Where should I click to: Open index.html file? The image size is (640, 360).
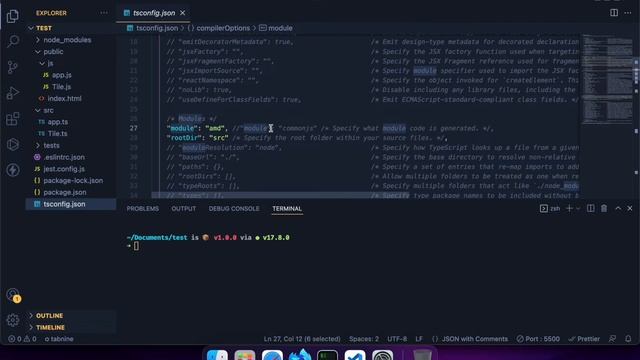tap(64, 98)
